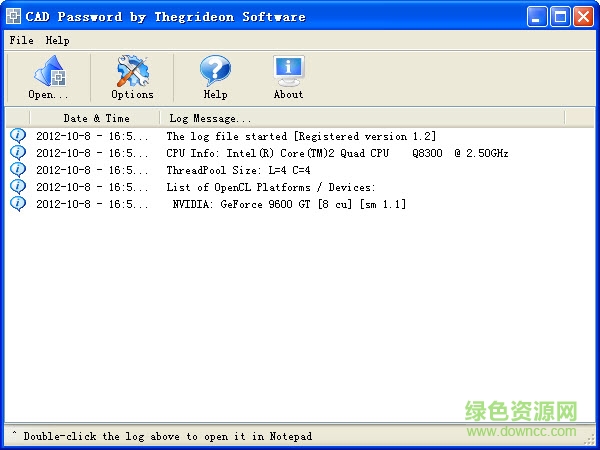This screenshot has height=450, width=600.
Task: Sort by the Date & Time column header
Action: point(96,118)
